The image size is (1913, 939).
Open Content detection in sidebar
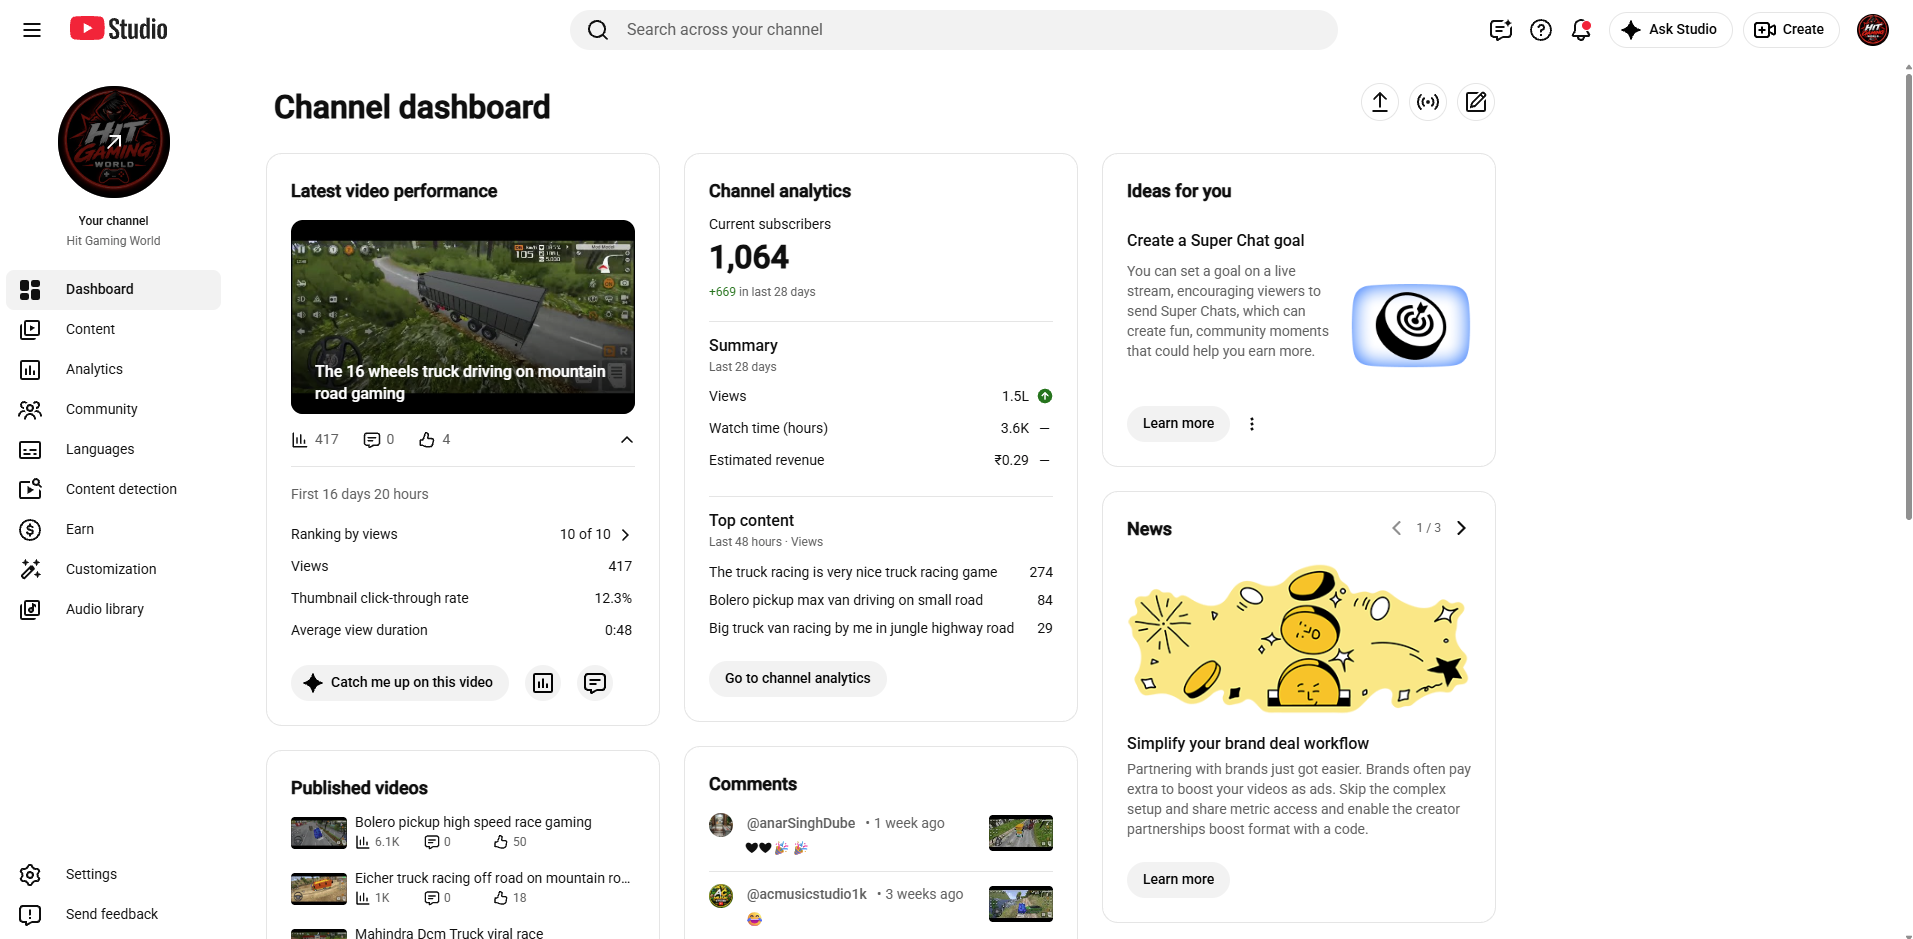point(113,490)
